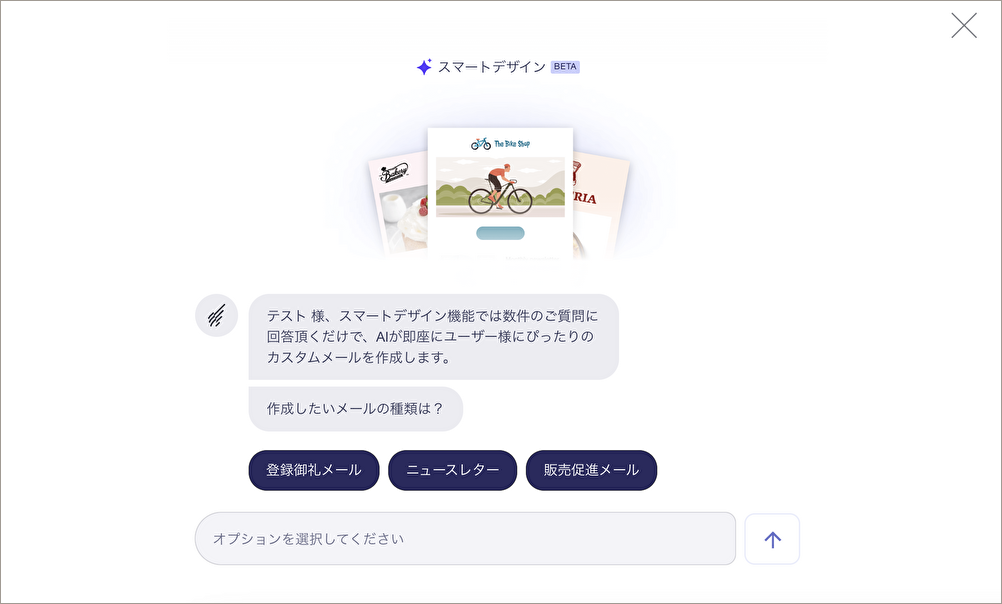
Task: Click the テスト 様 introduction message bubble
Action: tap(434, 337)
